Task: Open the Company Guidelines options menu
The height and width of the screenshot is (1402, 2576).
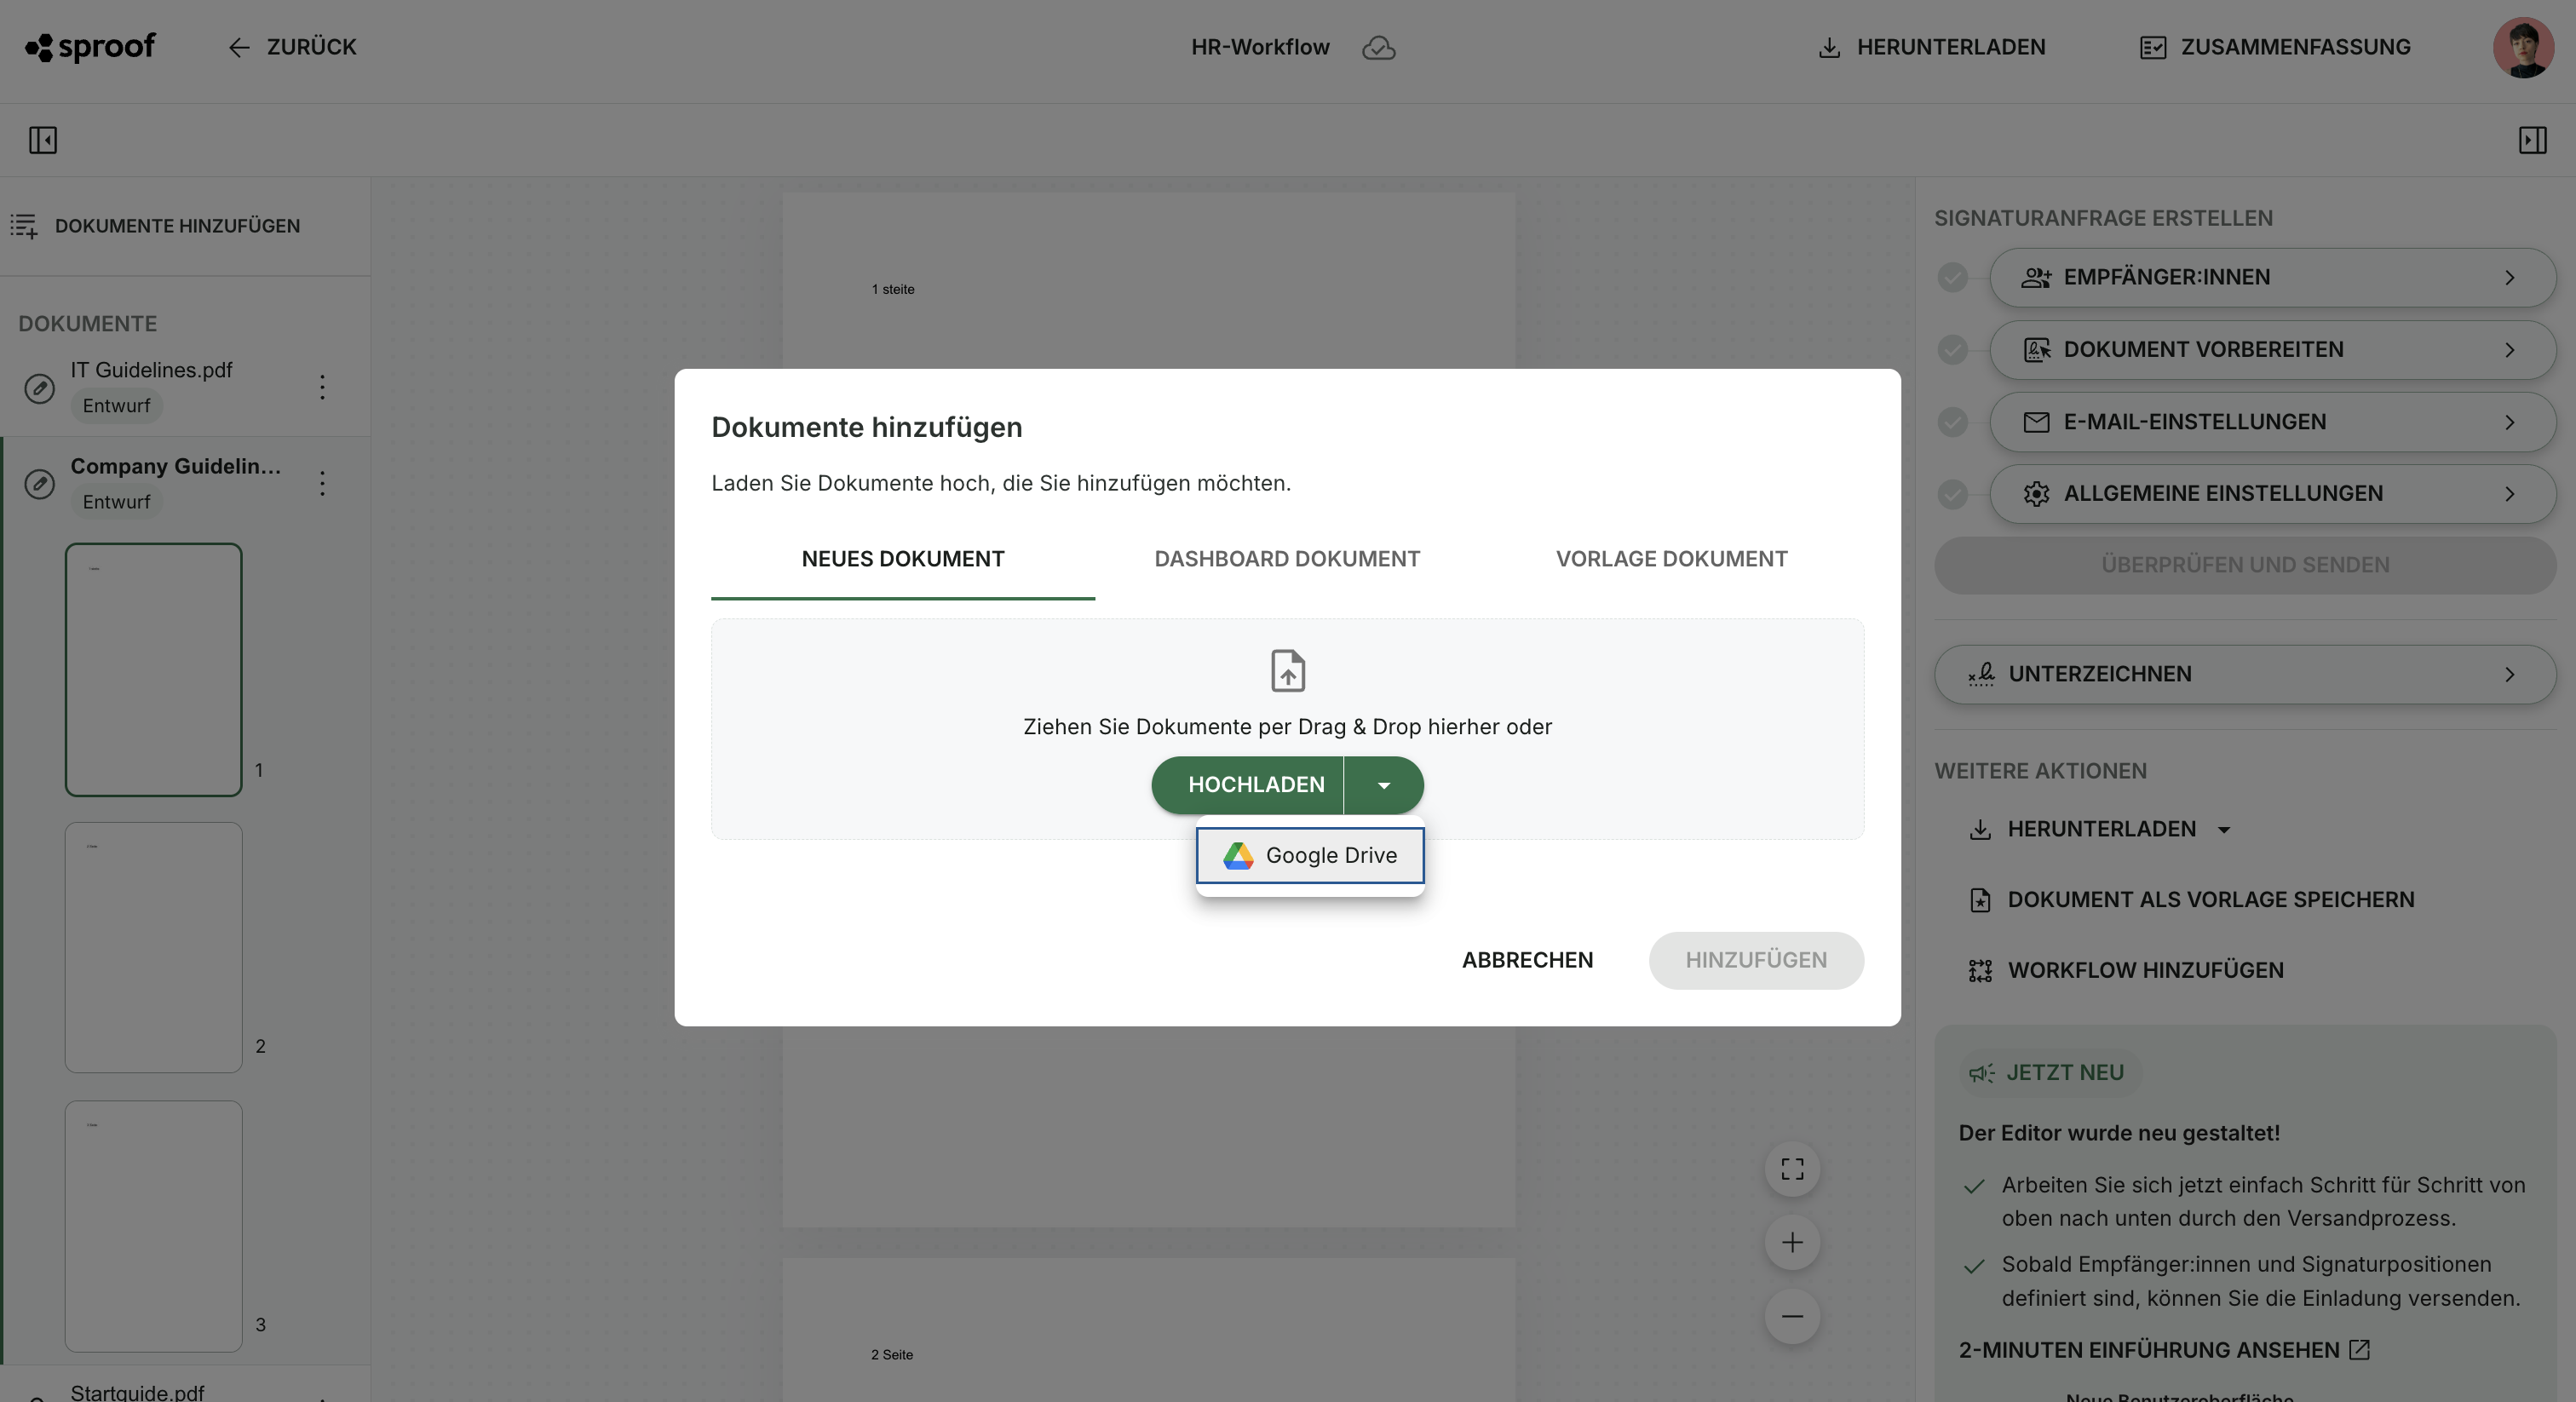Action: [x=322, y=483]
